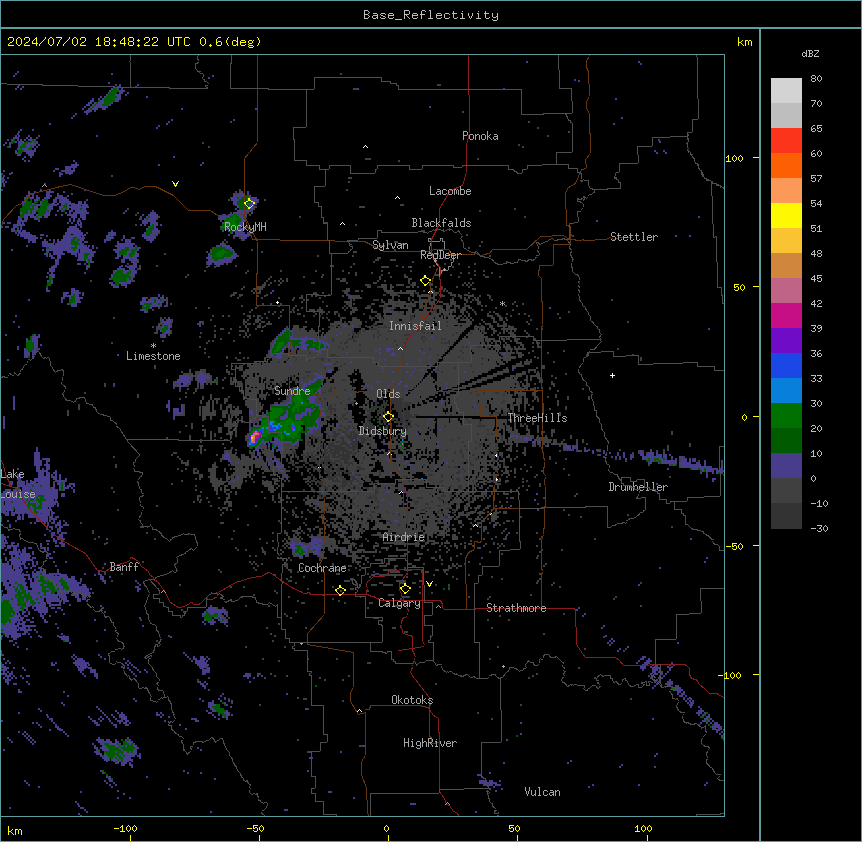Click the ThreeHills label
The width and height of the screenshot is (862, 842).
pyautogui.click(x=537, y=418)
